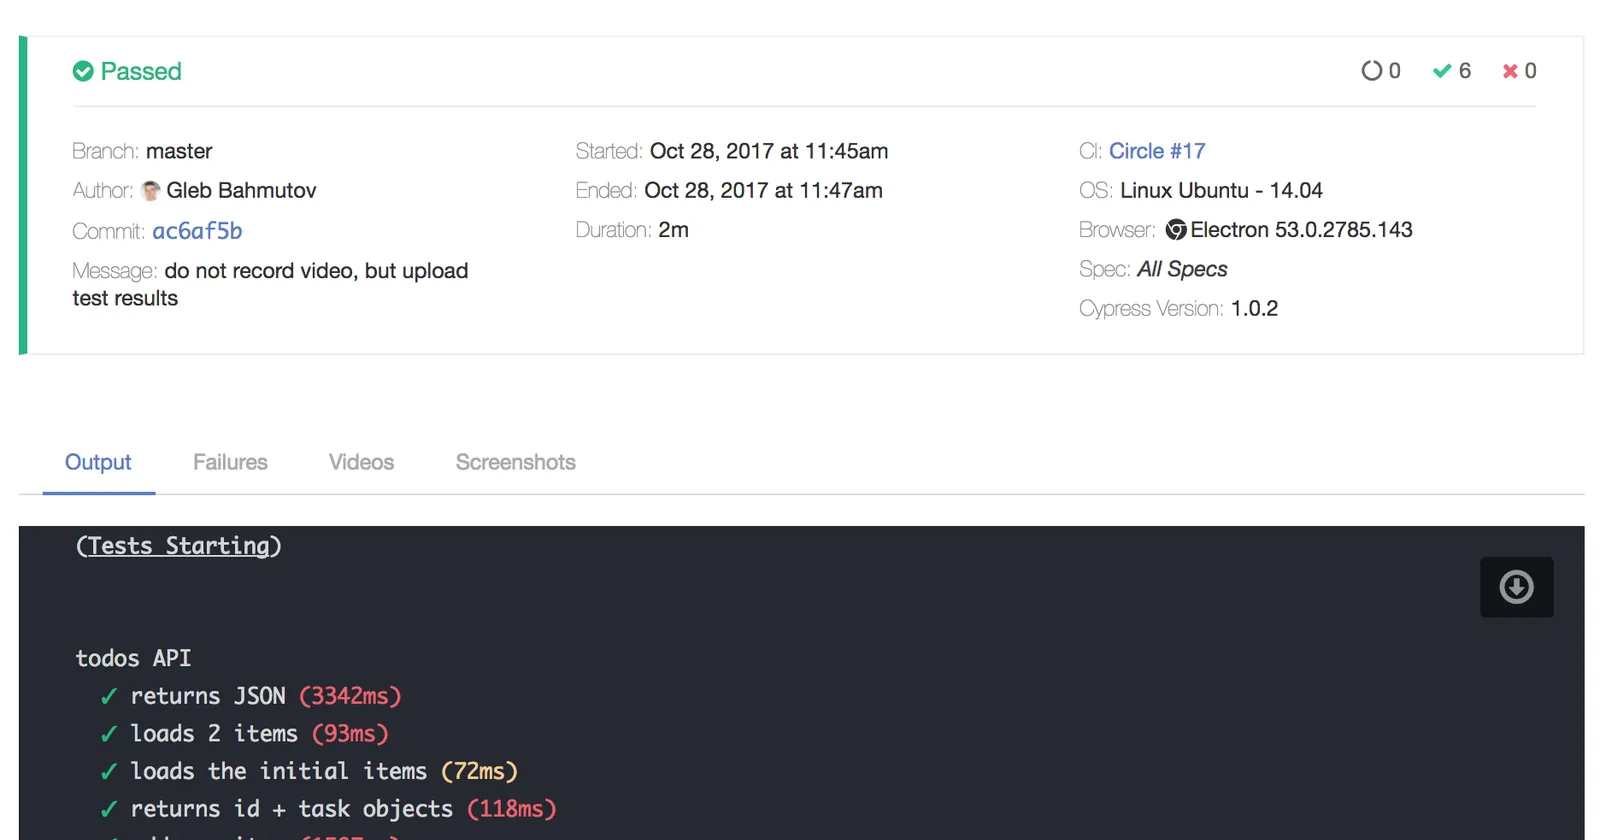Click the Electron browser logo icon
Image resolution: width=1600 pixels, height=840 pixels.
[1176, 230]
